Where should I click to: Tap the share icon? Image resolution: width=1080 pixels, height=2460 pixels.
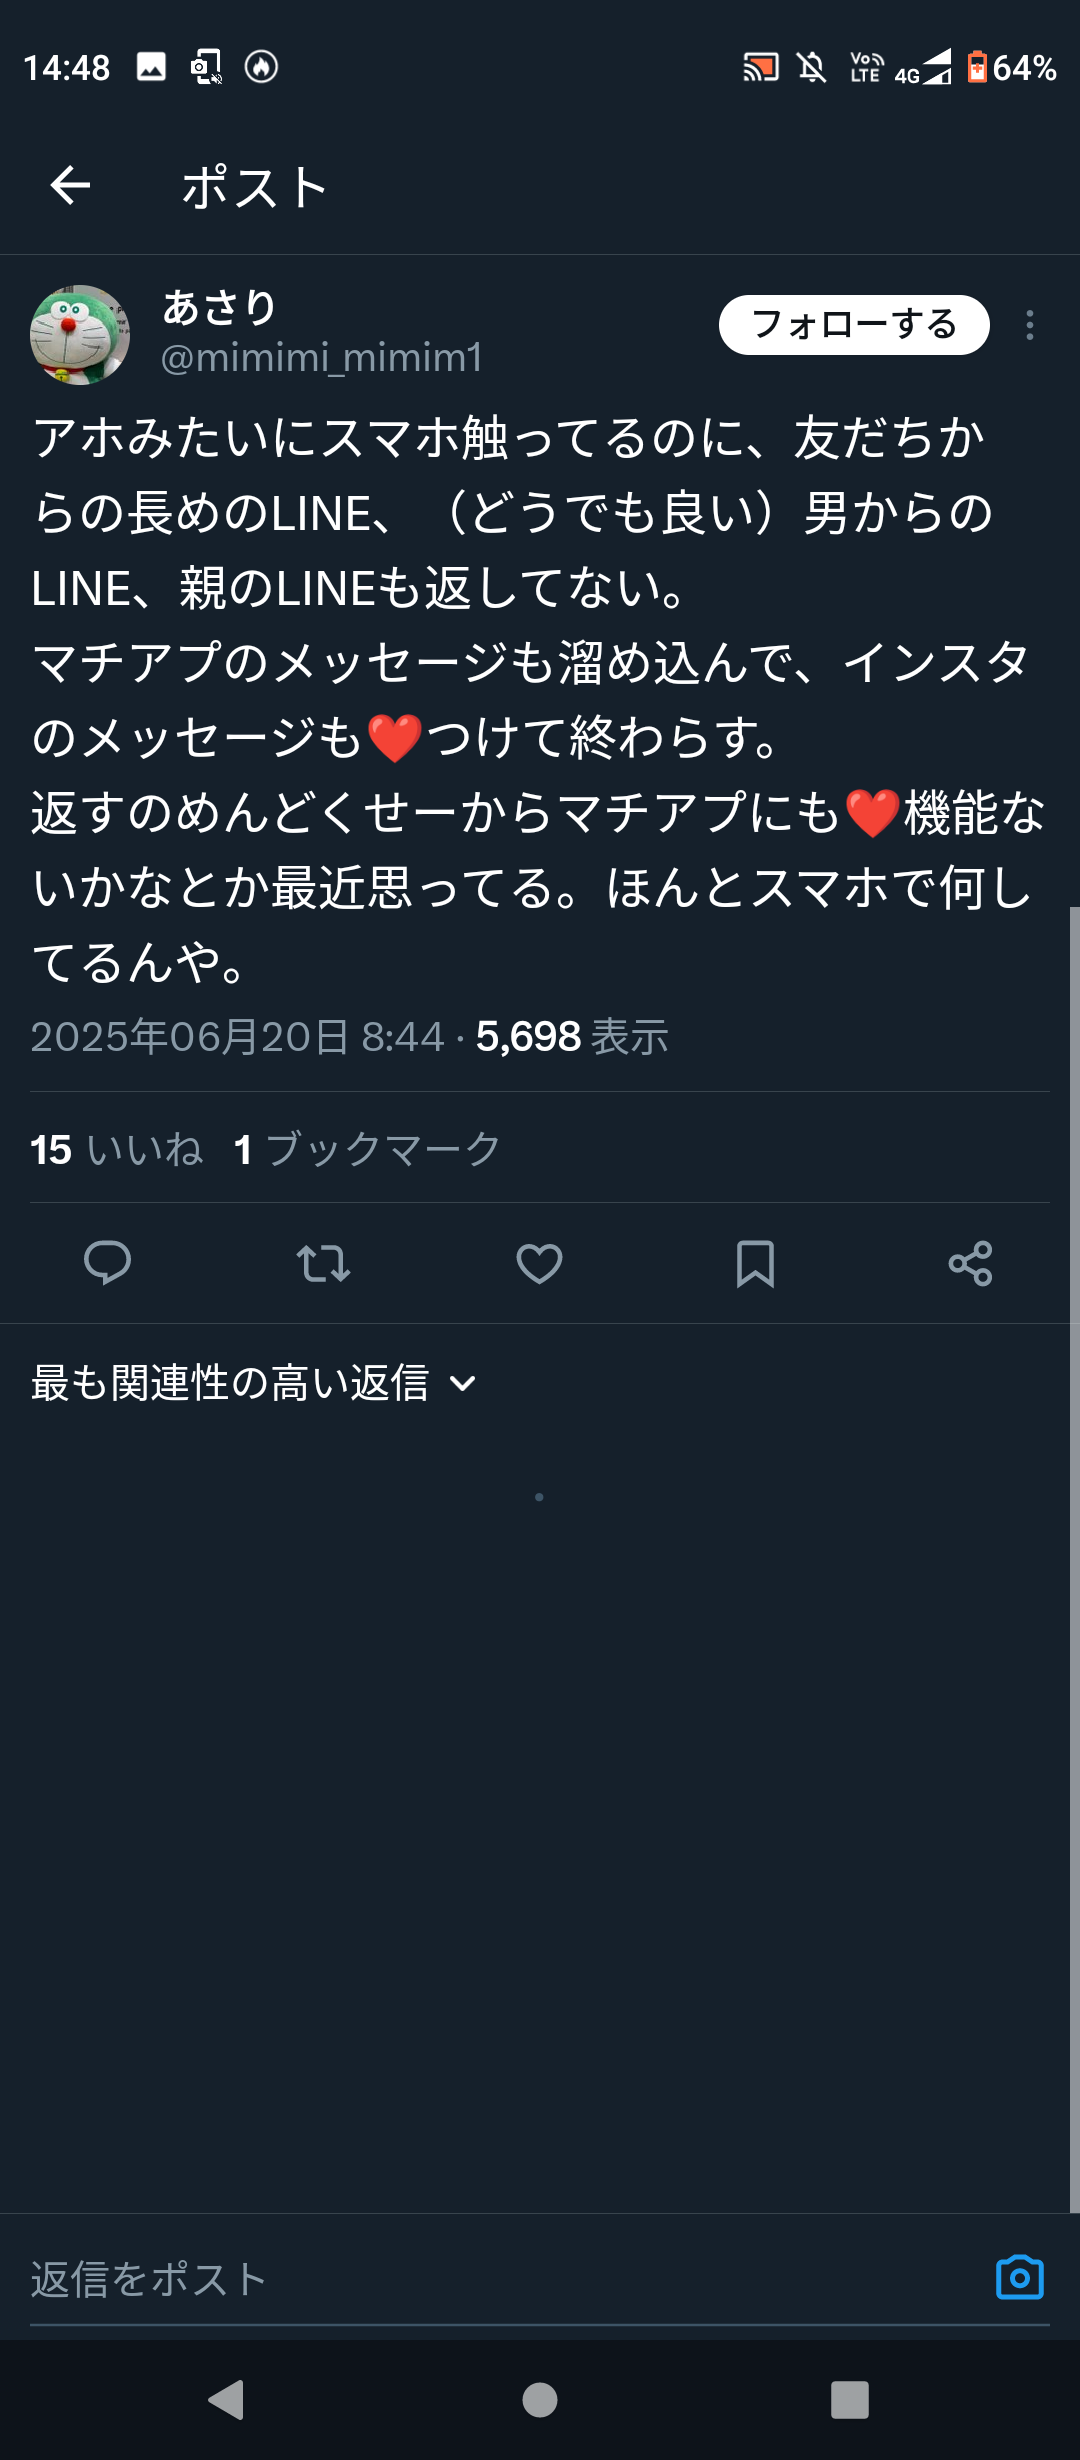pos(970,1263)
